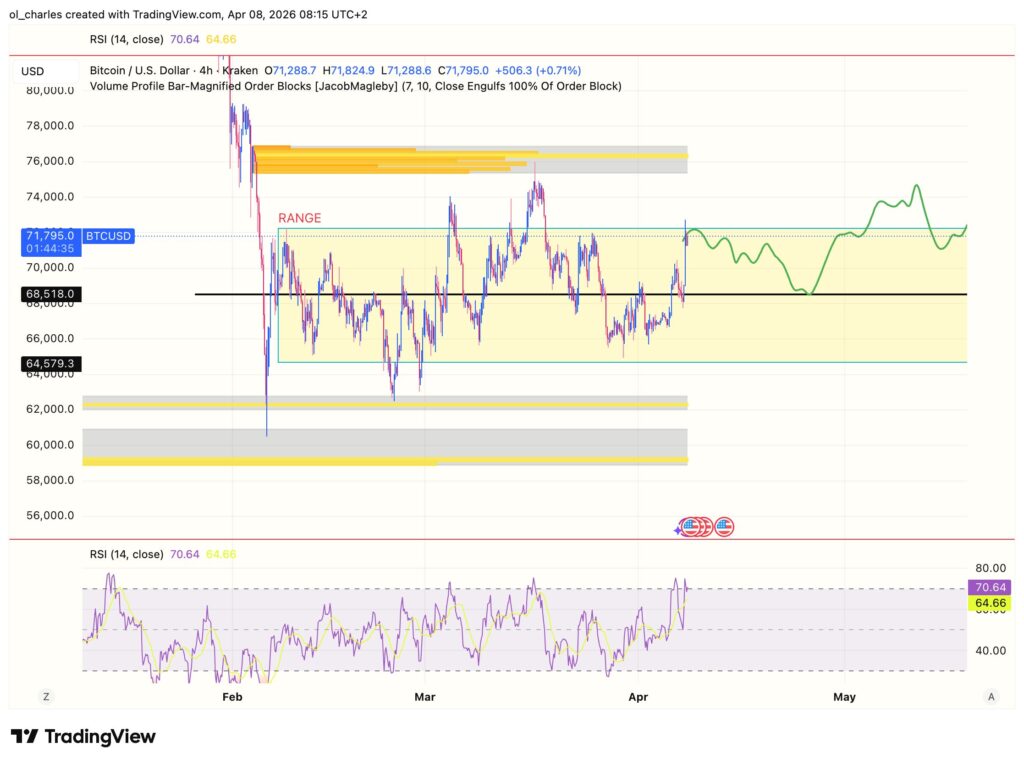The image size is (1024, 764).
Task: Click the rightmost US flag event icon
Action: [x=723, y=525]
